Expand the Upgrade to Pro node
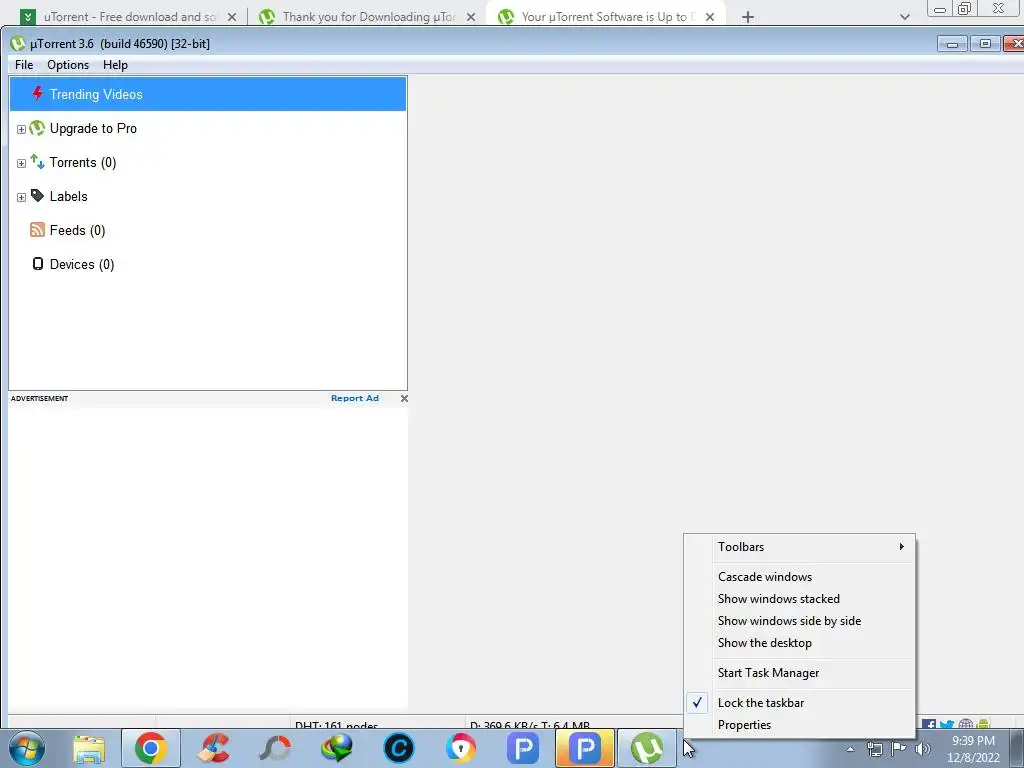The width and height of the screenshot is (1024, 768). click(21, 129)
